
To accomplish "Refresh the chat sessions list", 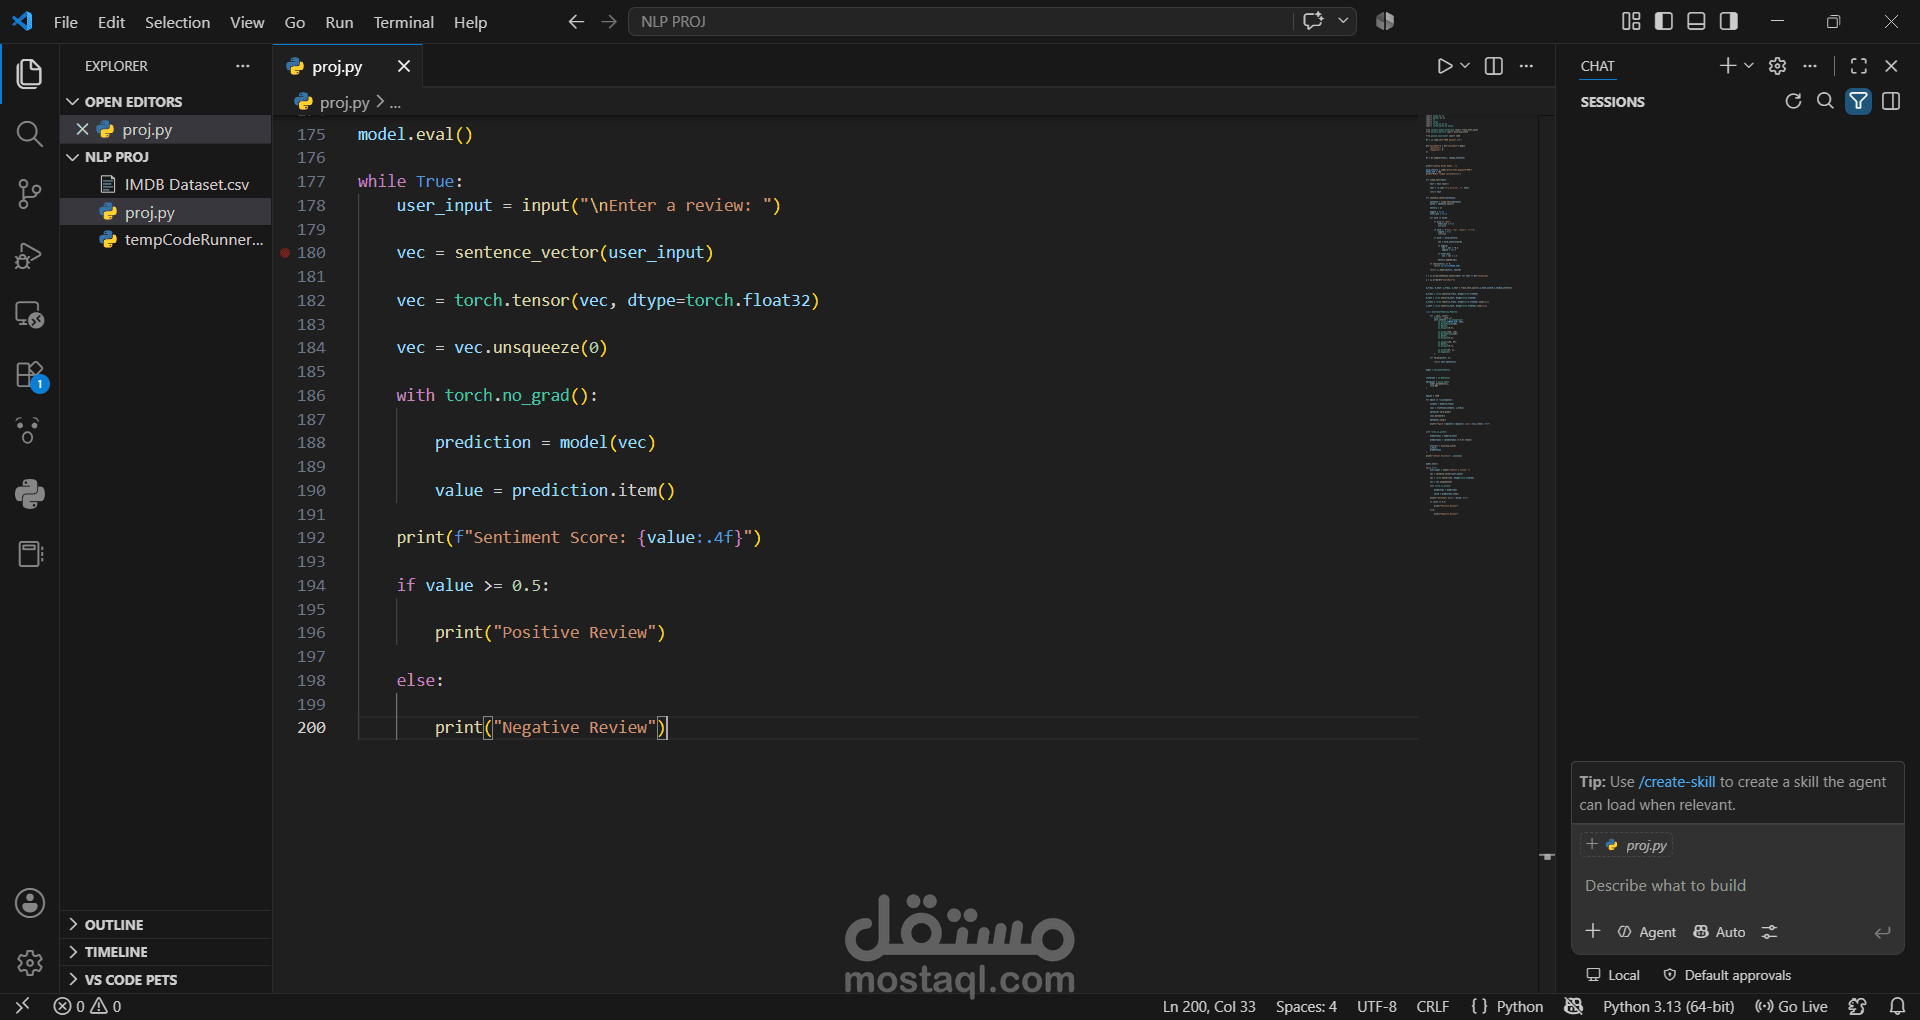I will click(1793, 101).
